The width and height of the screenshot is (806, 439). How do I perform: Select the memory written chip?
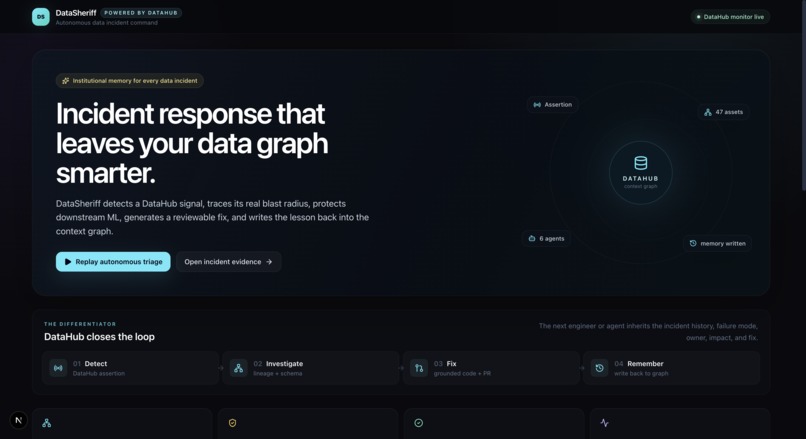(717, 243)
